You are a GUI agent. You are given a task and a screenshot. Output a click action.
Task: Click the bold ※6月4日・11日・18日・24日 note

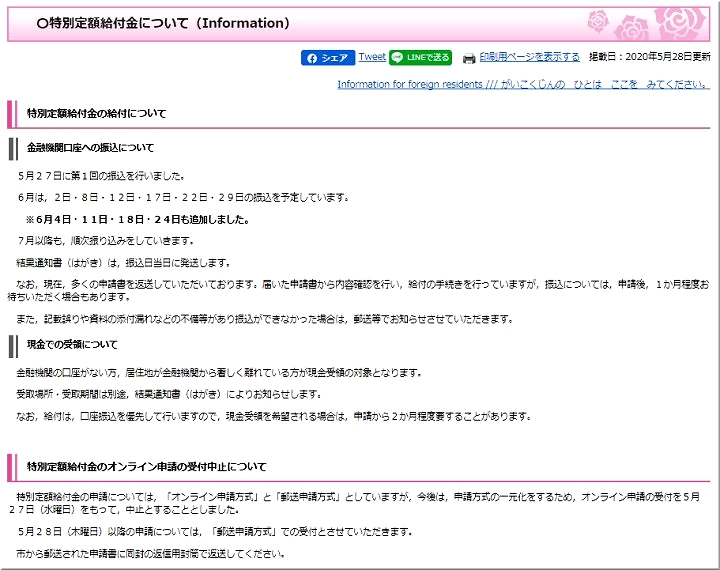coord(137,219)
